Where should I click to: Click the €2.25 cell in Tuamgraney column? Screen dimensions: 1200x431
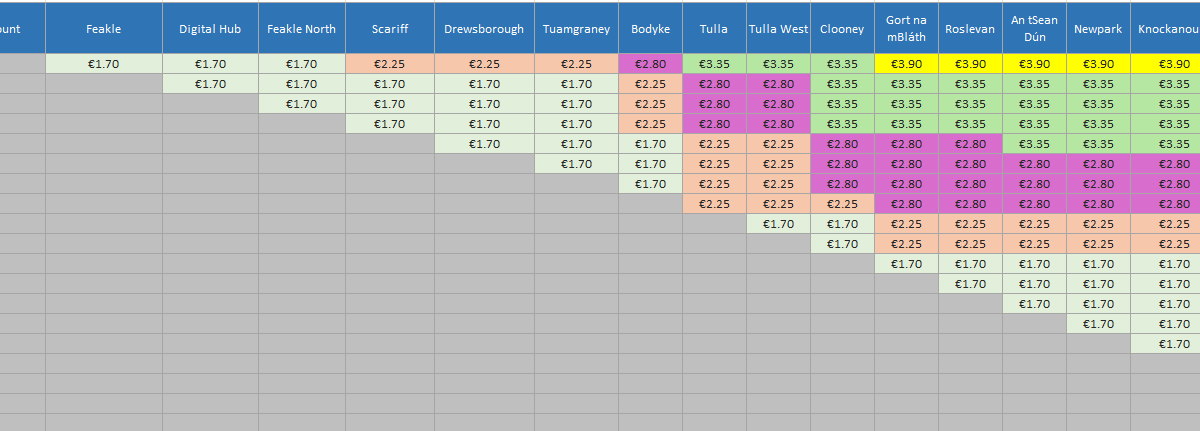tap(576, 64)
